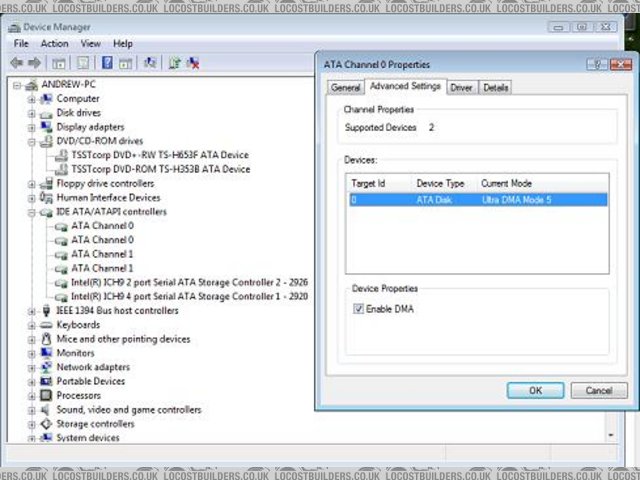The width and height of the screenshot is (640, 480).
Task: Expand the Network adapters node
Action: [x=31, y=368]
